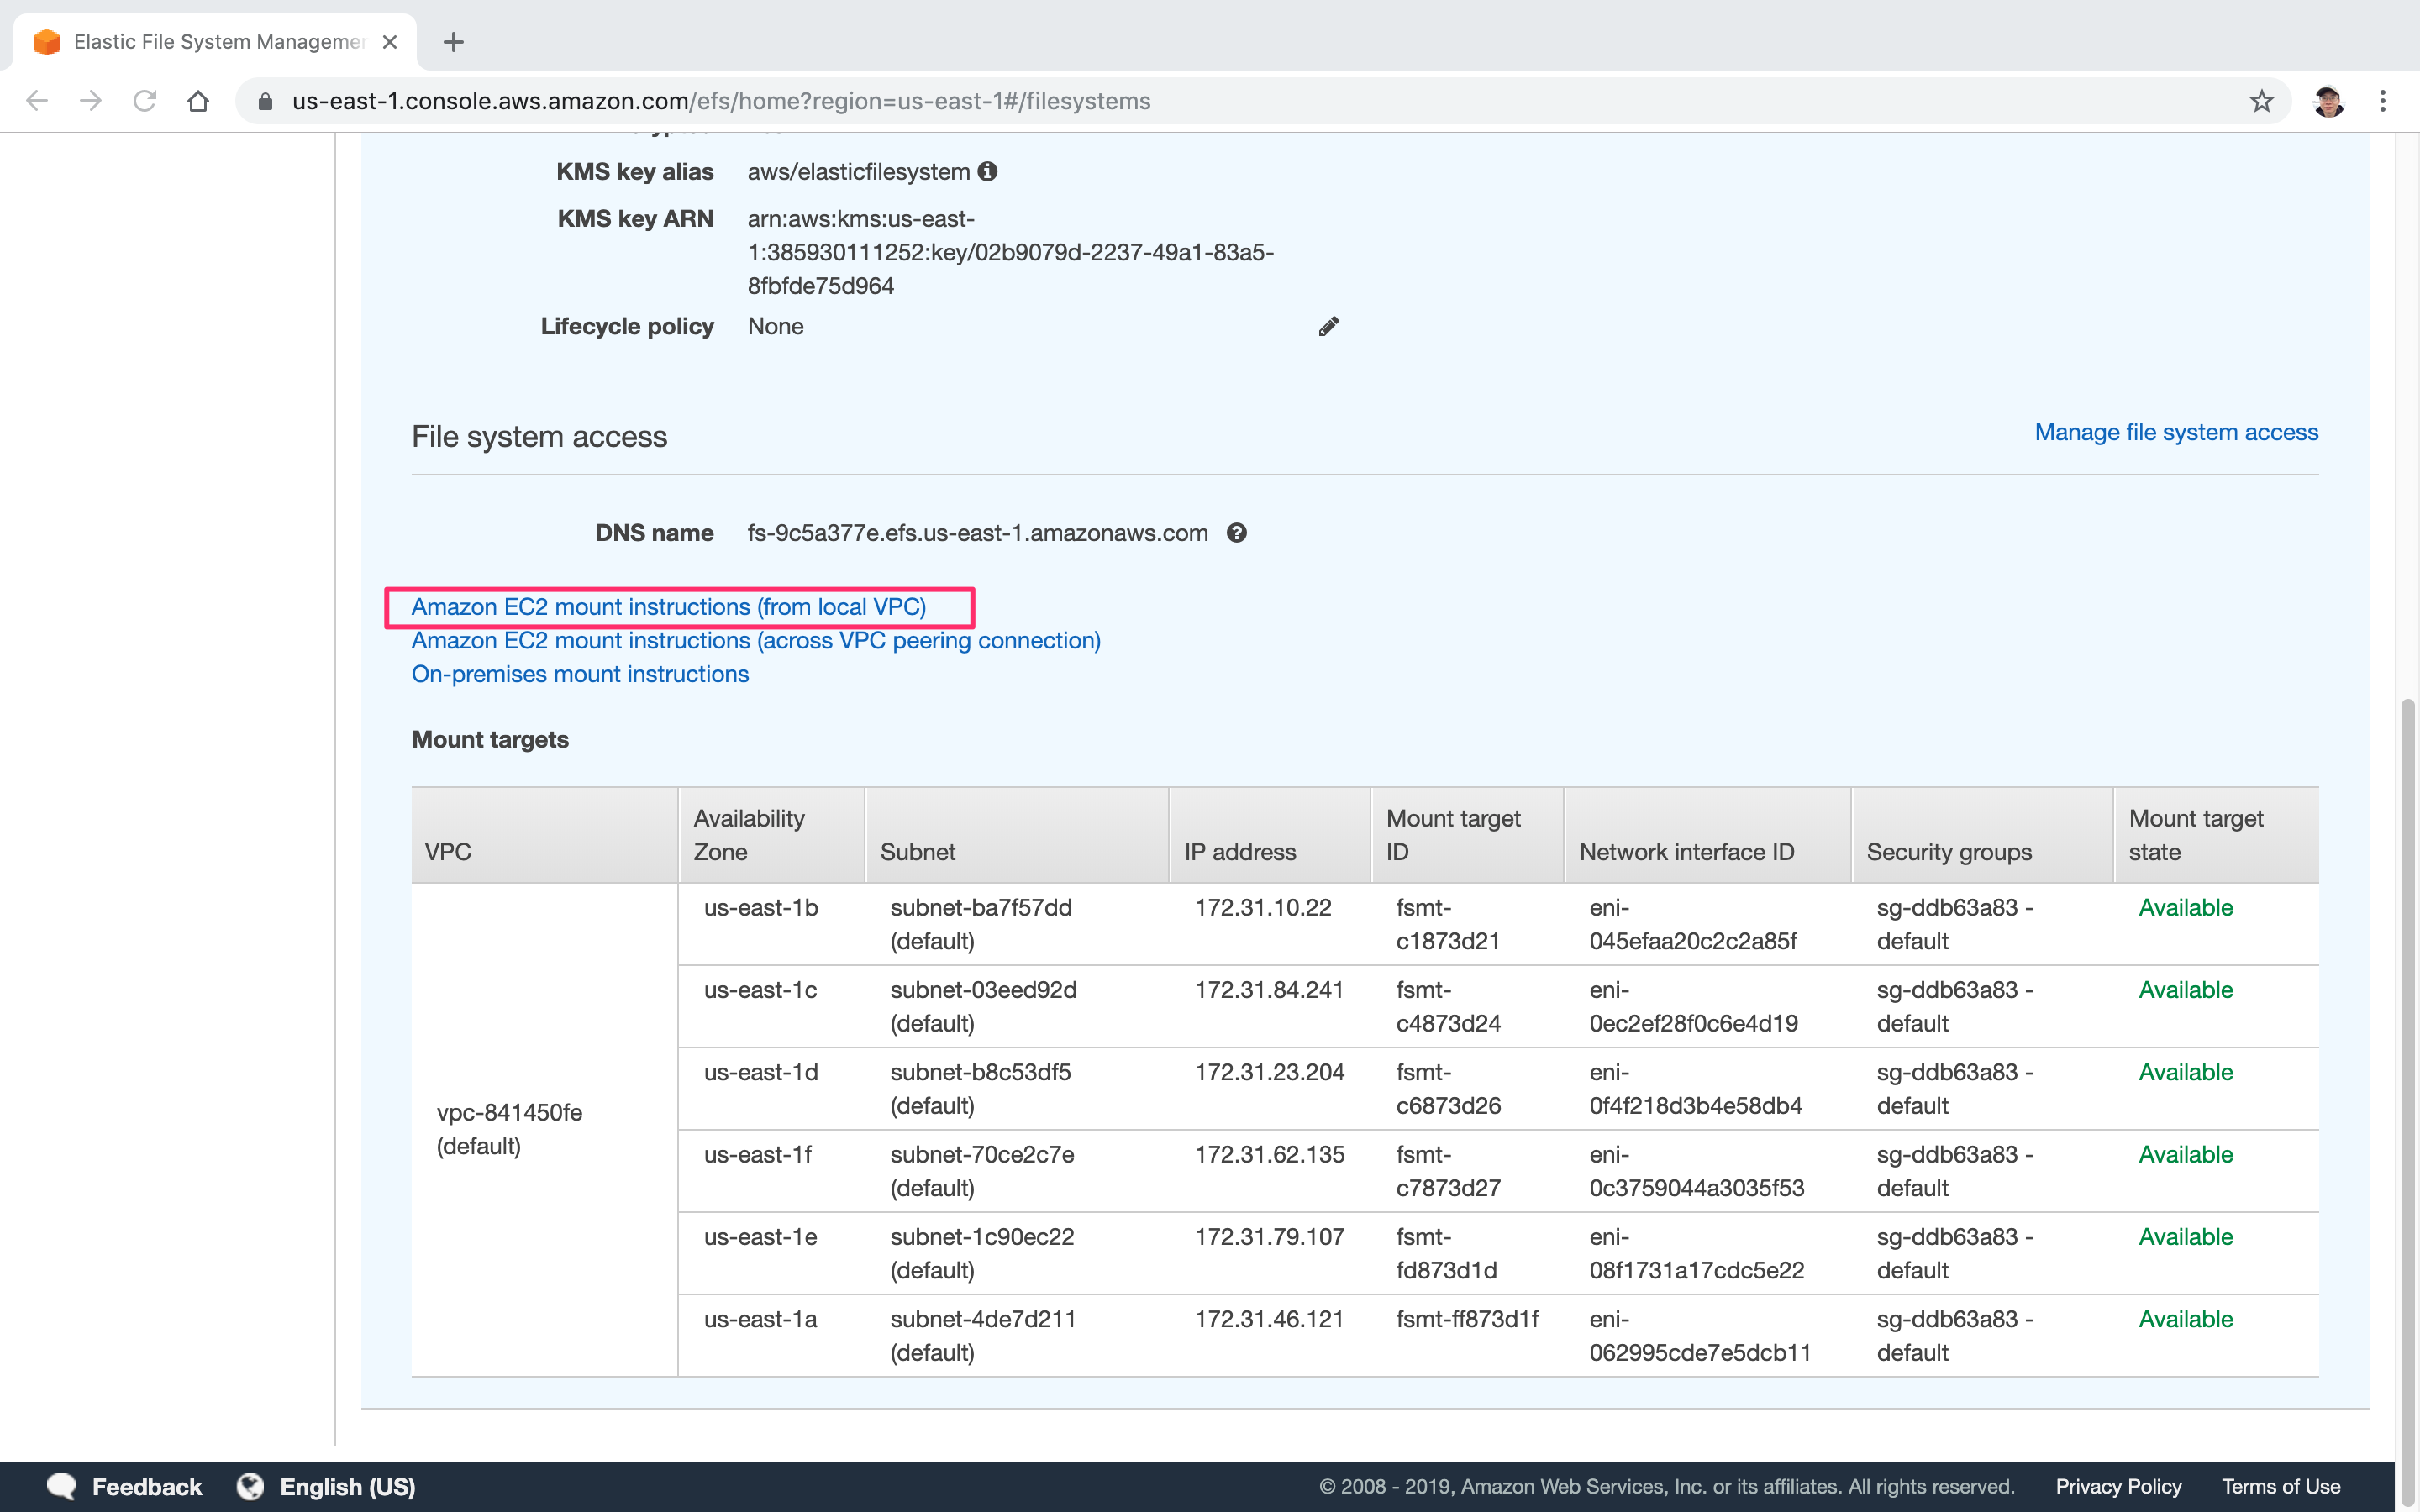The height and width of the screenshot is (1512, 2420).
Task: Click IP address 172.31.46.121
Action: pyautogui.click(x=1269, y=1319)
